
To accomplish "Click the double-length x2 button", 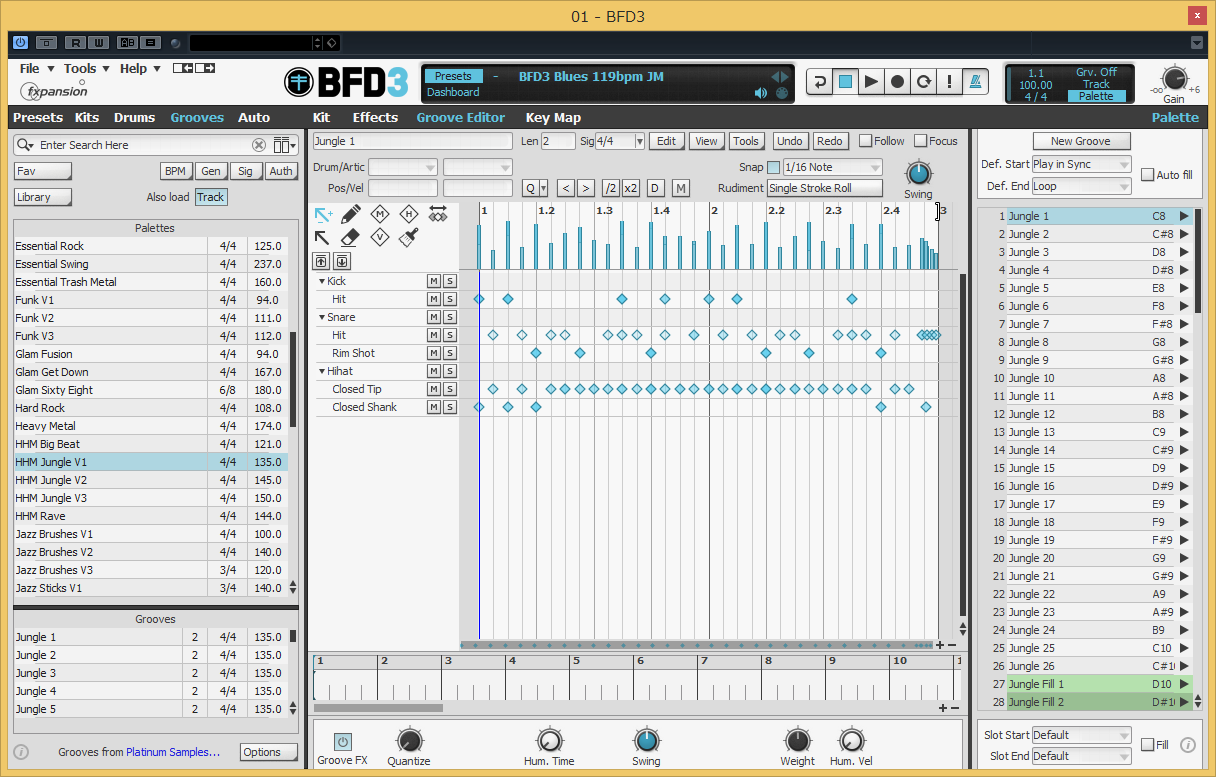I will click(631, 188).
